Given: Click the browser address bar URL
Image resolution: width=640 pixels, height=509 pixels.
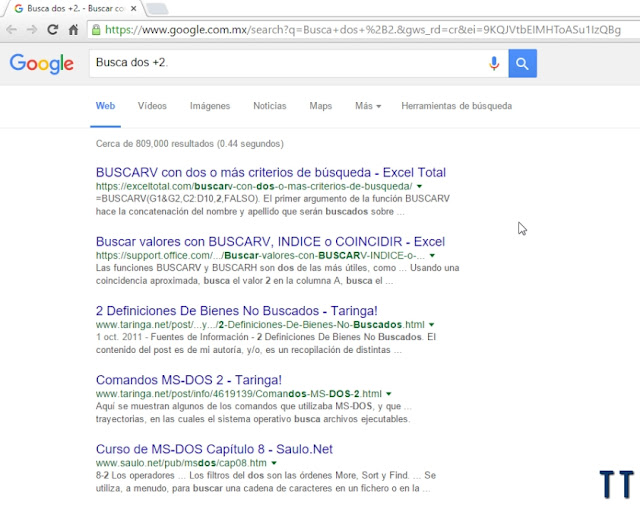Looking at the screenshot, I should click(x=363, y=30).
